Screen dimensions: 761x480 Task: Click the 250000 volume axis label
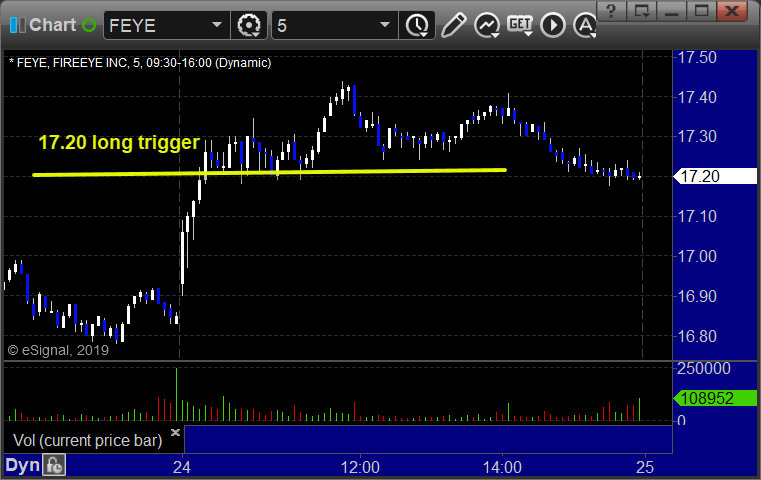coord(704,368)
